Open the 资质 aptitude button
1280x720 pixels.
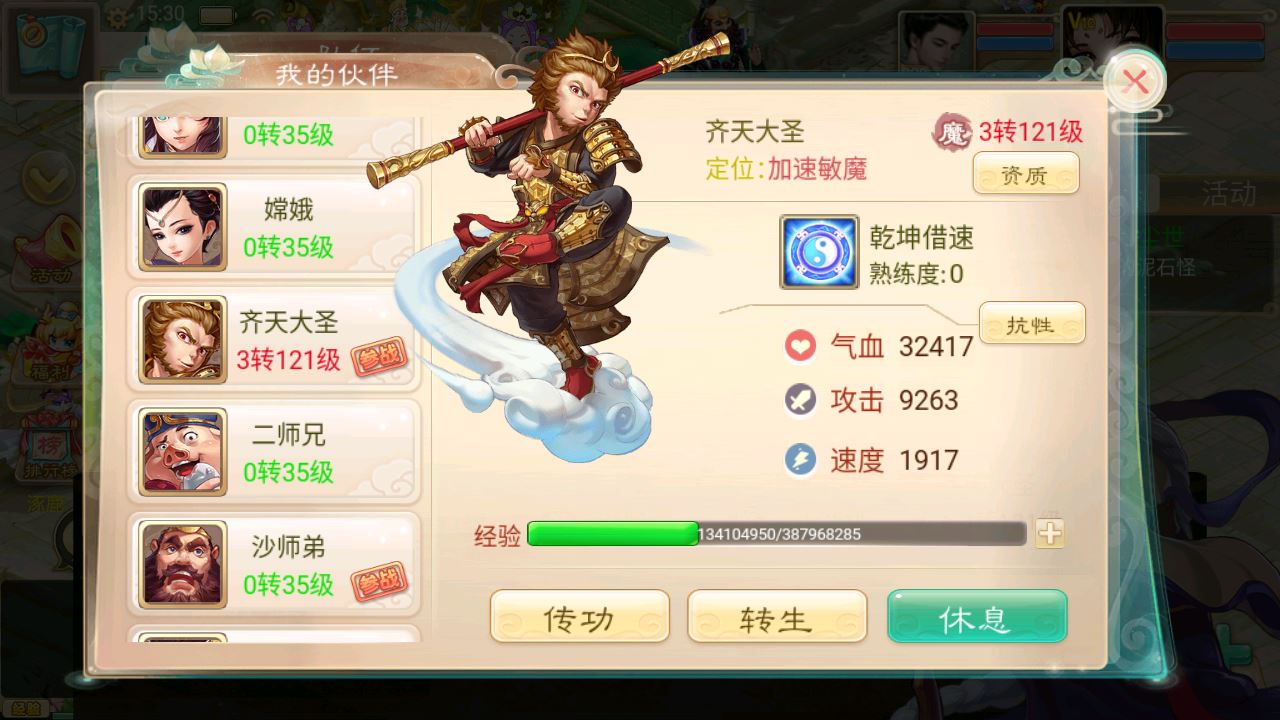(x=1026, y=174)
